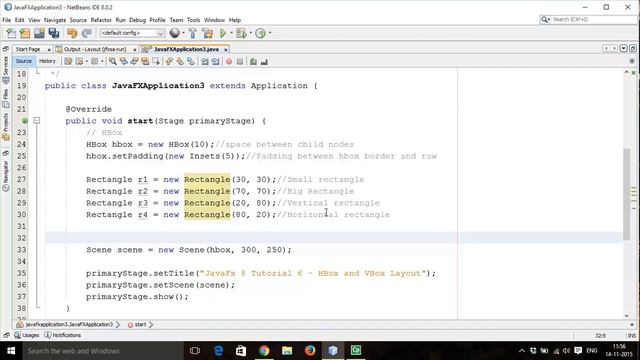Click the editor scroll down arrow
640x360 pixels.
[627, 316]
